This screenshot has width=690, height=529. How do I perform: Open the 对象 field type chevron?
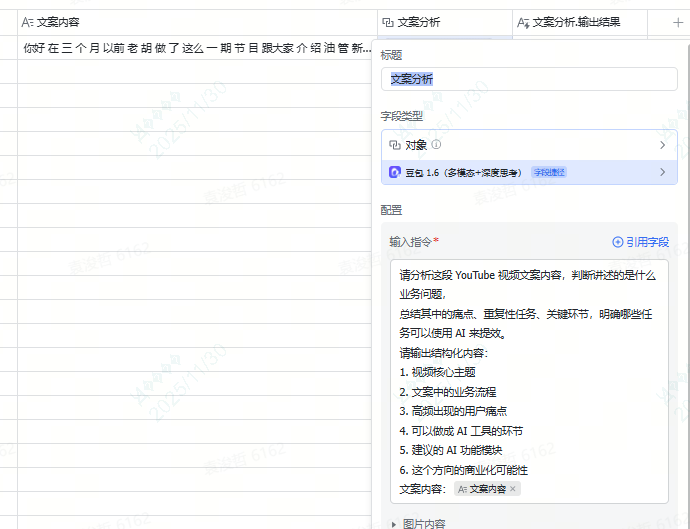tap(662, 145)
